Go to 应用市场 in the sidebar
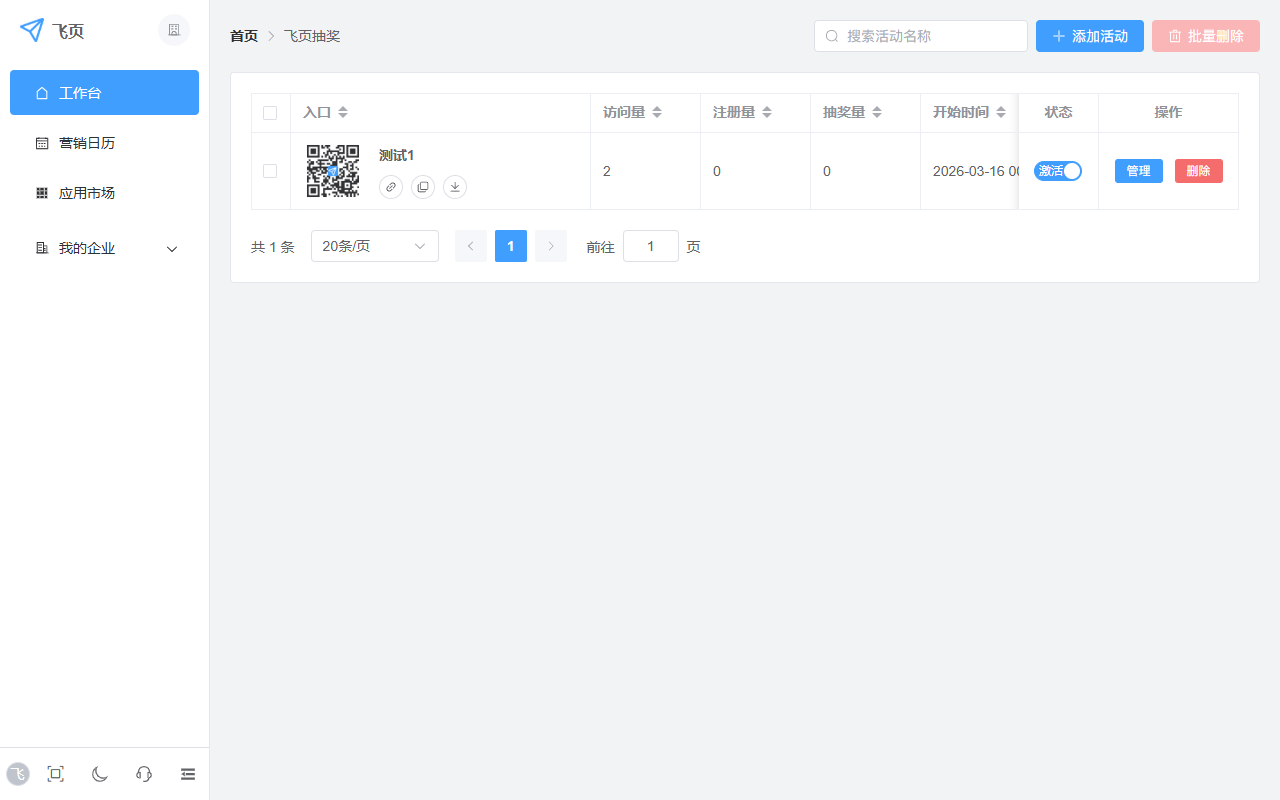Screen dimensions: 1280x800 tap(87, 193)
